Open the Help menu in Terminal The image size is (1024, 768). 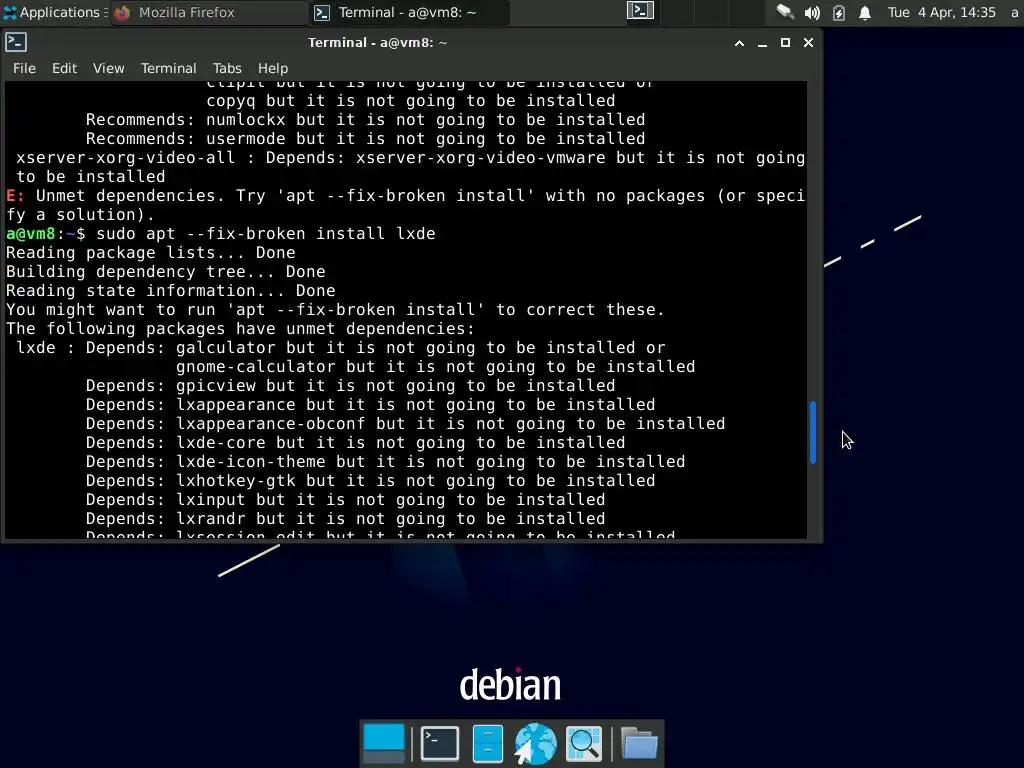(272, 68)
